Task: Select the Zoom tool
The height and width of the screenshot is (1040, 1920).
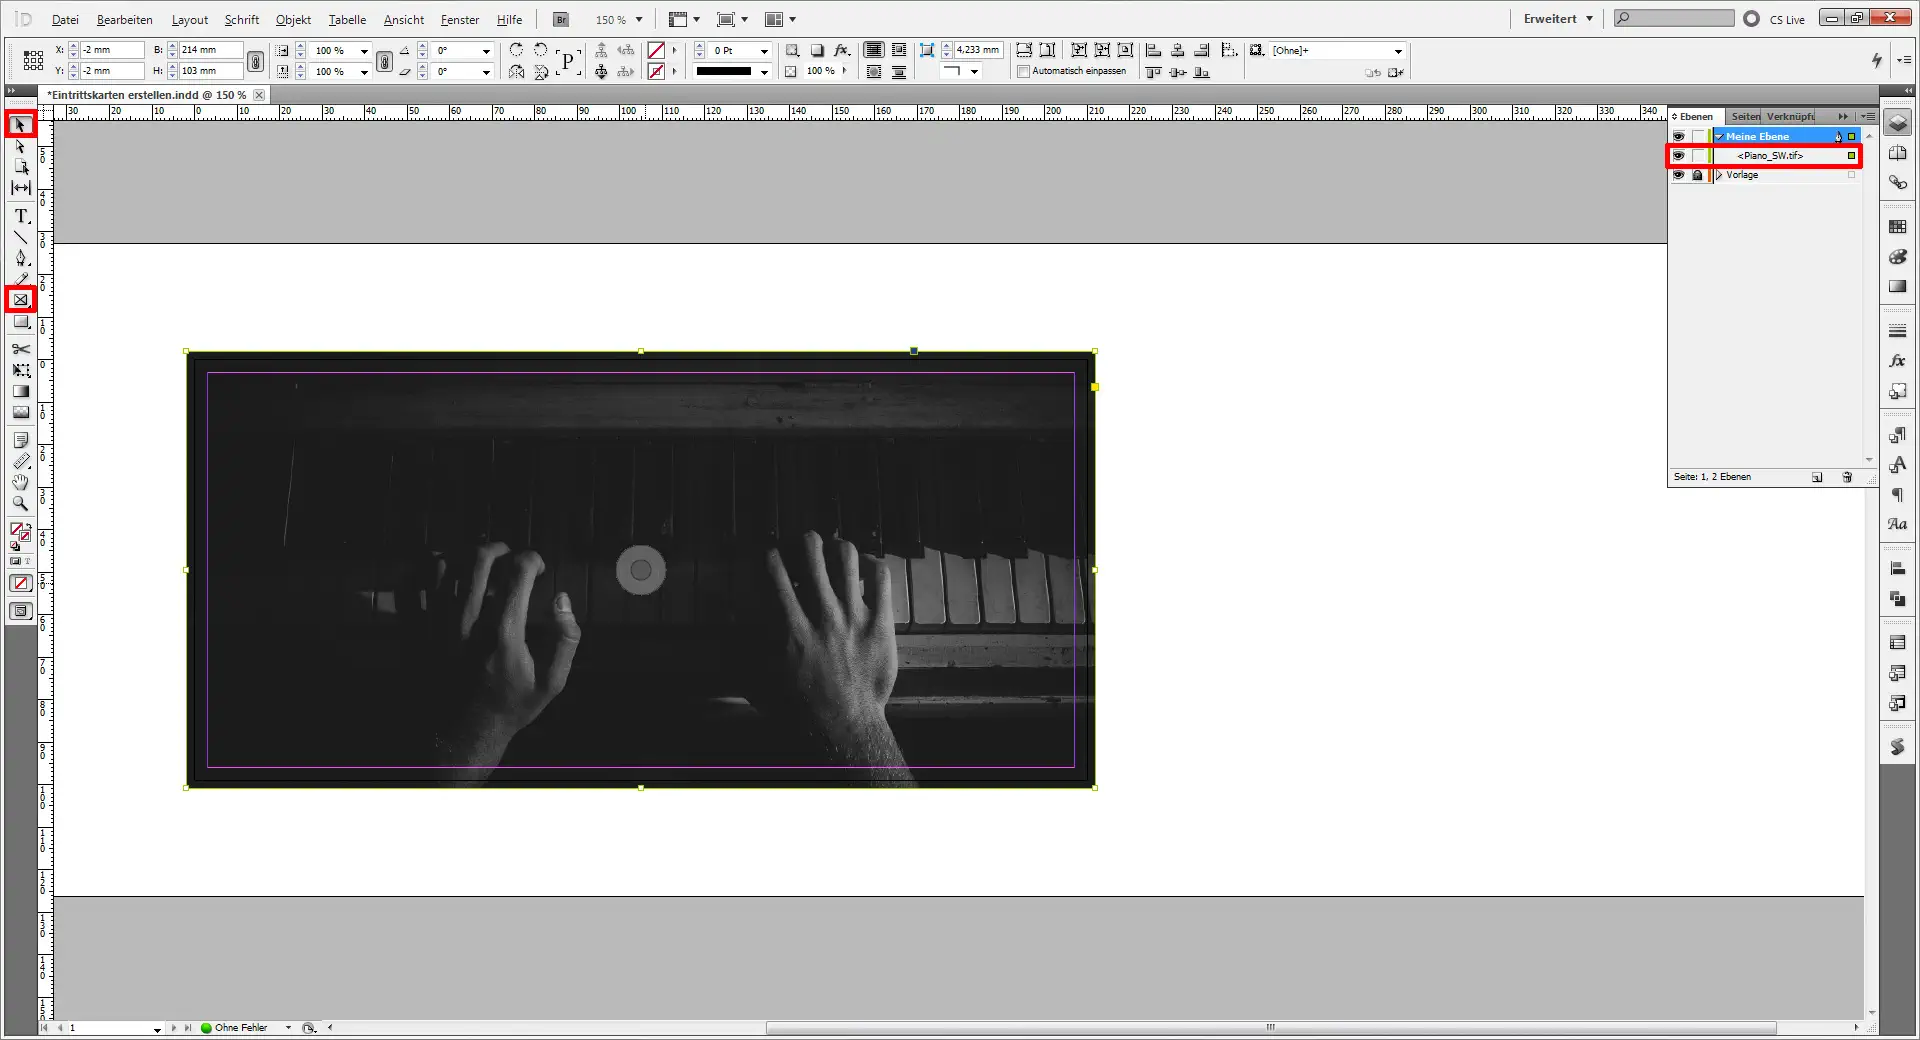Action: click(19, 504)
